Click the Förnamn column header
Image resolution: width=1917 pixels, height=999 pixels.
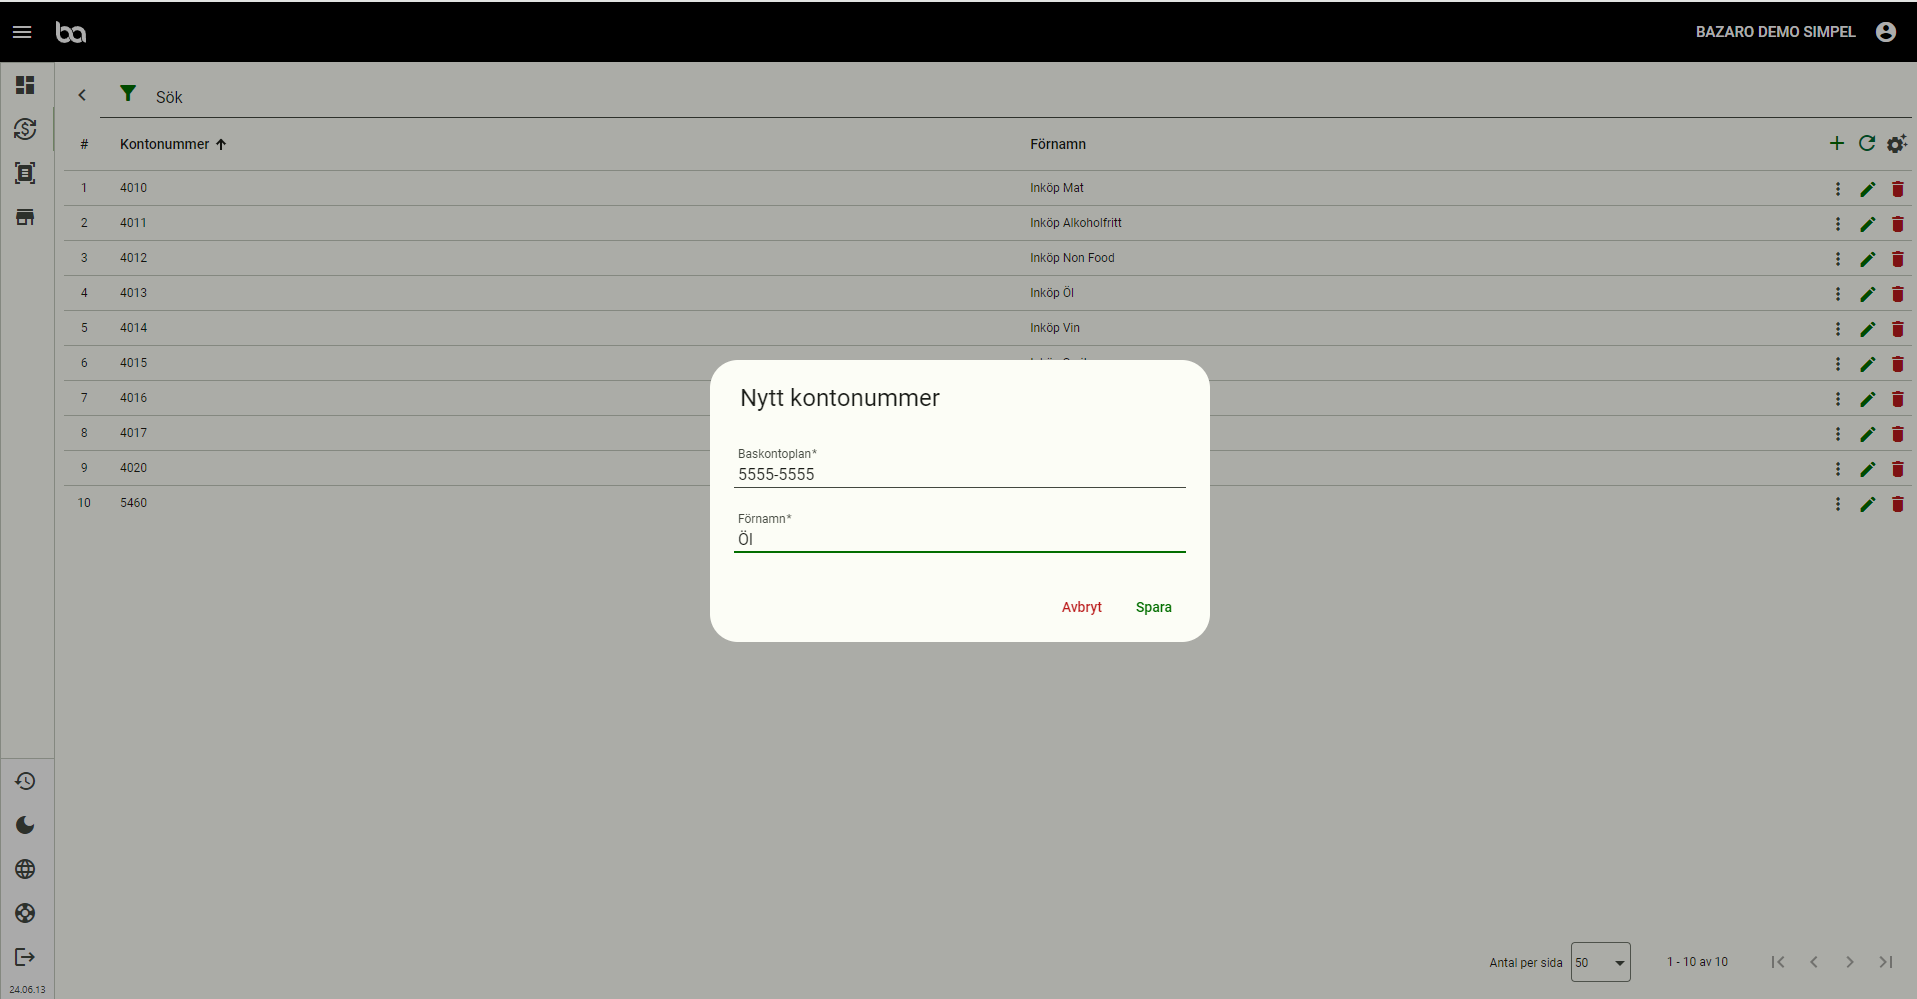click(1058, 144)
